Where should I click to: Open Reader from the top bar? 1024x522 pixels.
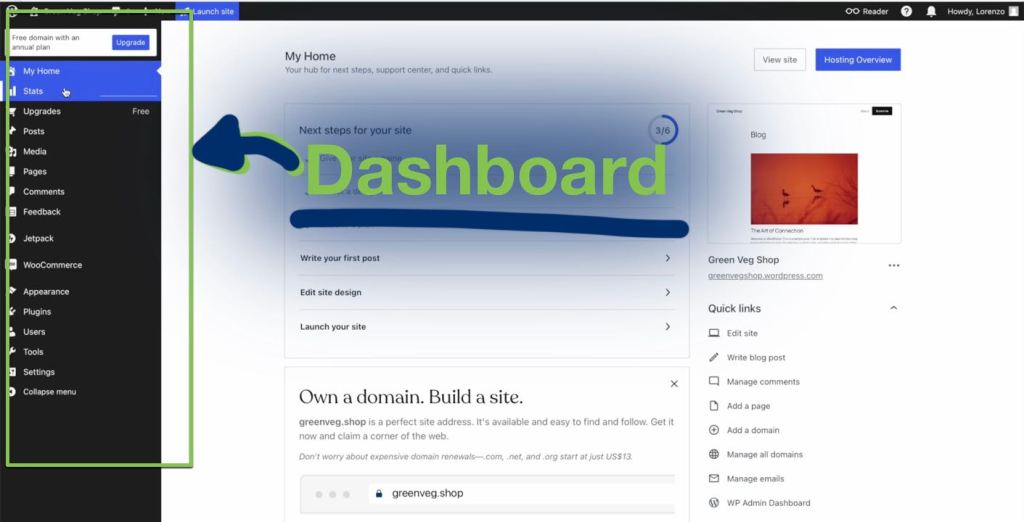pyautogui.click(x=867, y=11)
